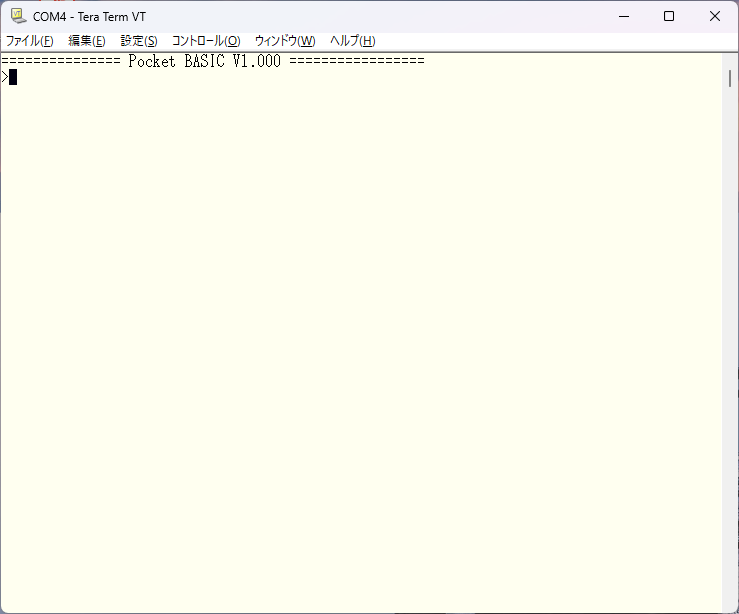Viewport: 739px width, 614px height.
Task: Click the equals signs left of "Pocket"
Action: coord(60,61)
